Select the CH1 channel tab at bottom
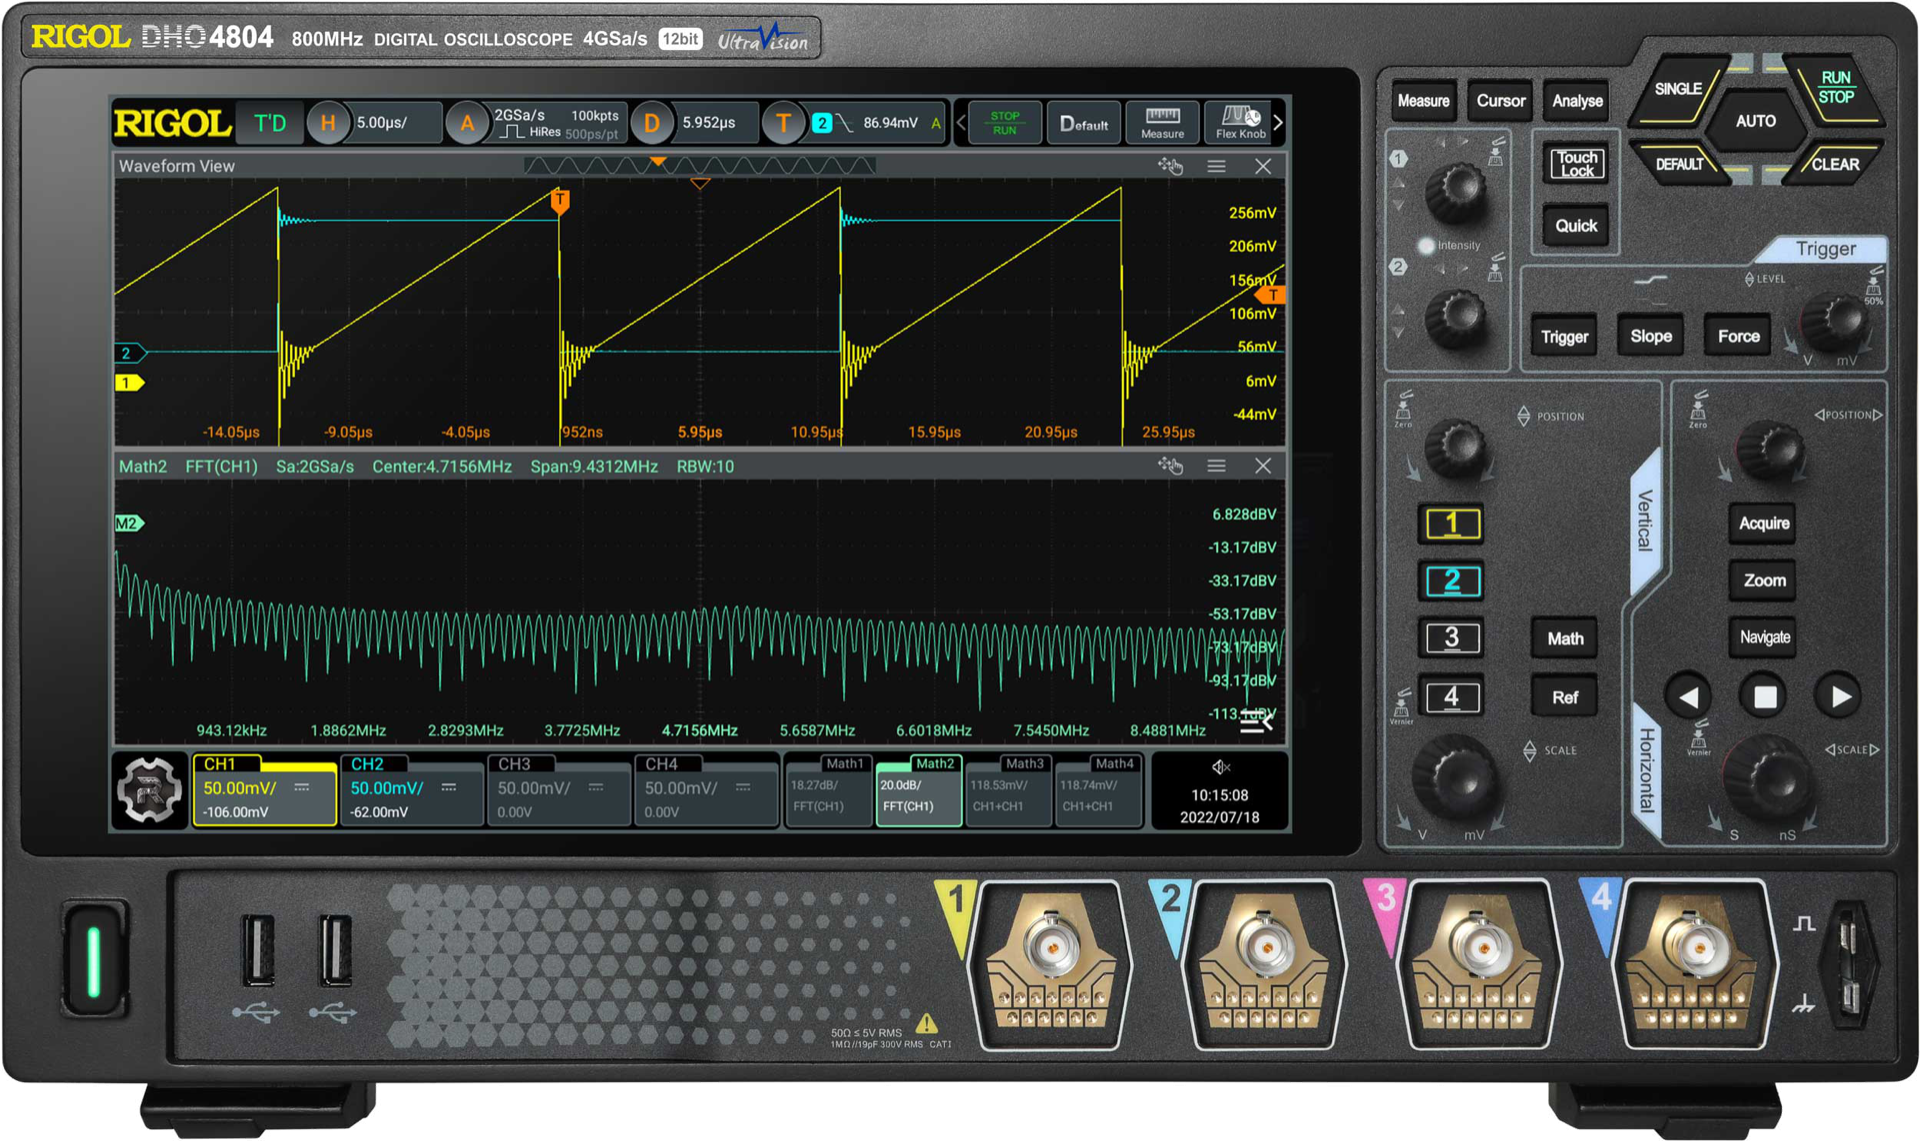Viewport: 1920px width, 1141px height. [x=264, y=790]
